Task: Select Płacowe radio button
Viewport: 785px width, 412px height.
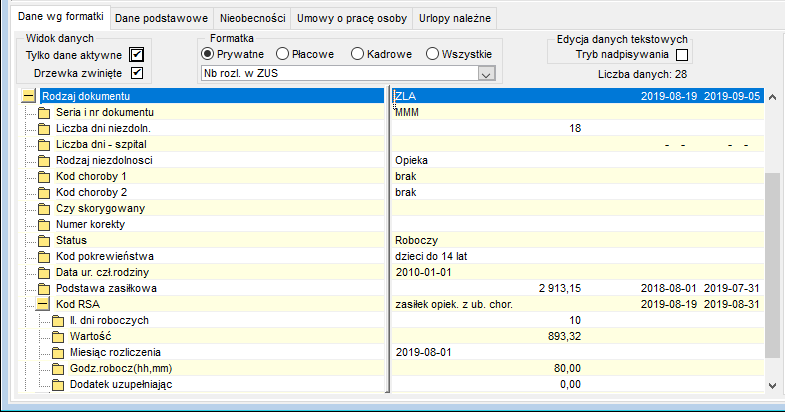Action: tap(282, 54)
